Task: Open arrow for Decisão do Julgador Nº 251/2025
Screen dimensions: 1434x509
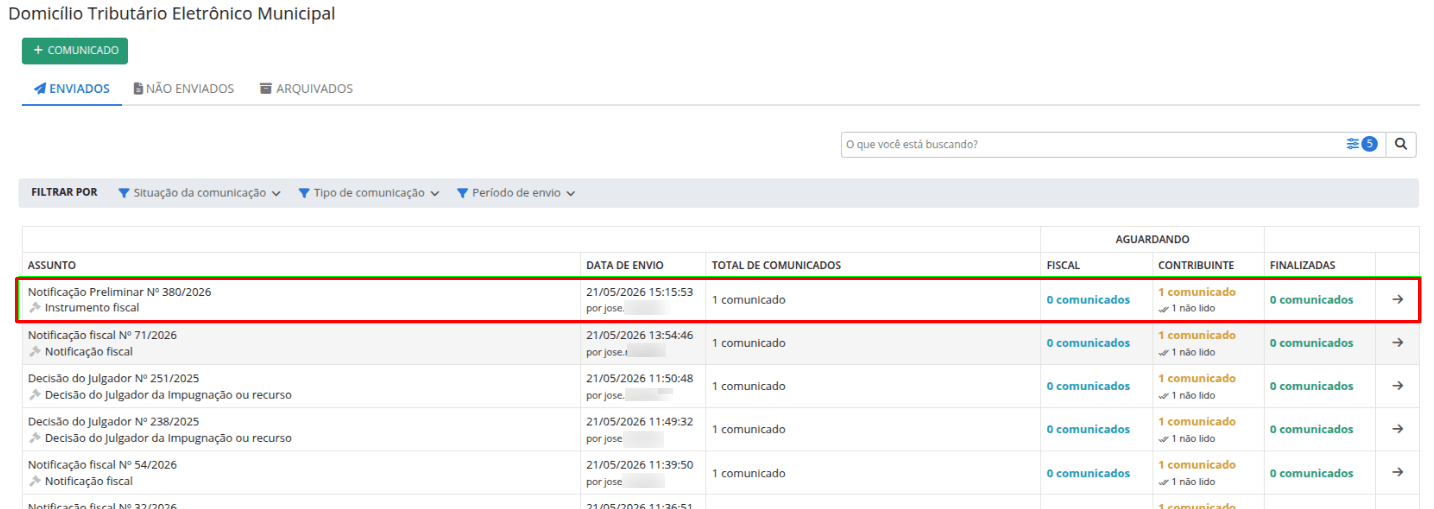Action: pos(1398,386)
